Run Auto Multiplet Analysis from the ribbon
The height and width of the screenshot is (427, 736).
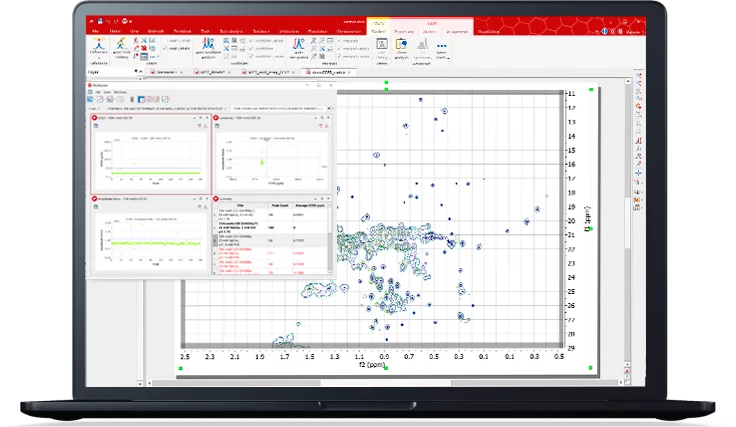pos(208,49)
